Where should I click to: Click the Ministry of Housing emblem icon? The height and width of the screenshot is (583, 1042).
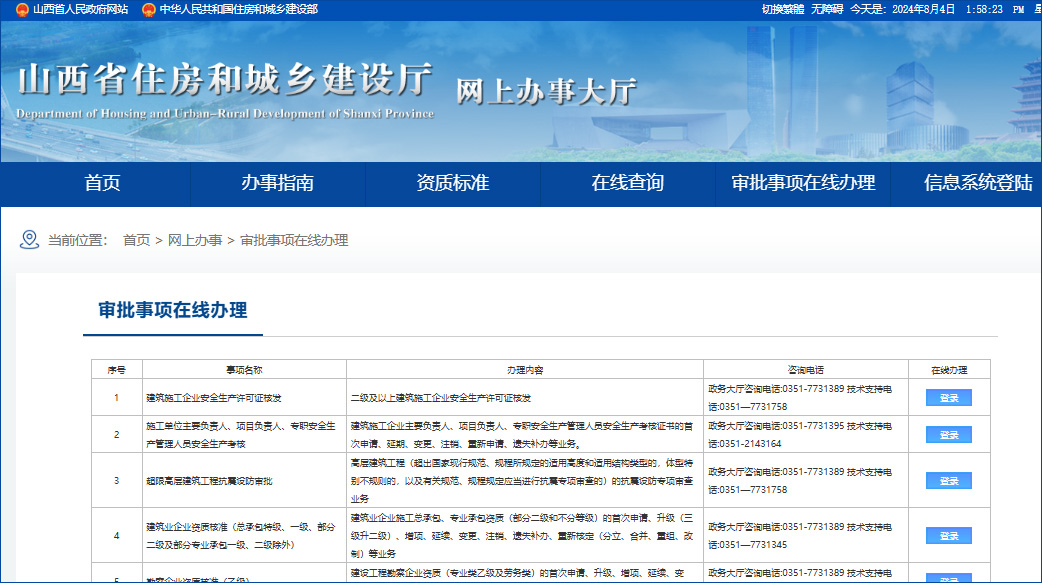149,9
